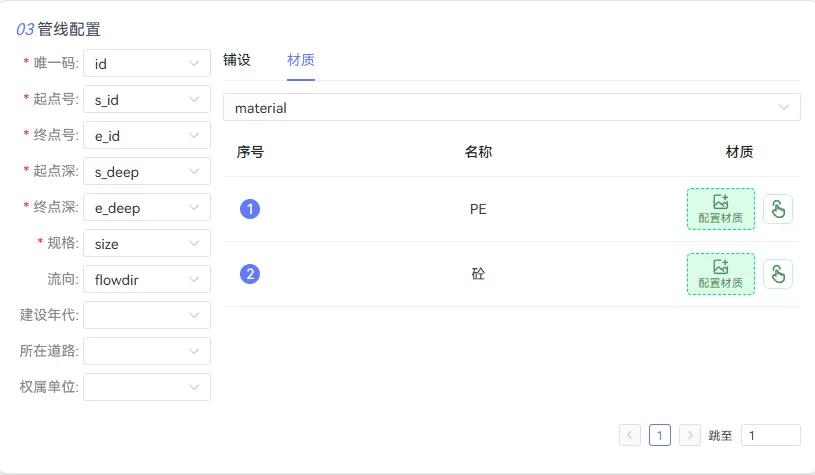This screenshot has width=815, height=475.
Task: Click the 名称 column header
Action: (478, 152)
